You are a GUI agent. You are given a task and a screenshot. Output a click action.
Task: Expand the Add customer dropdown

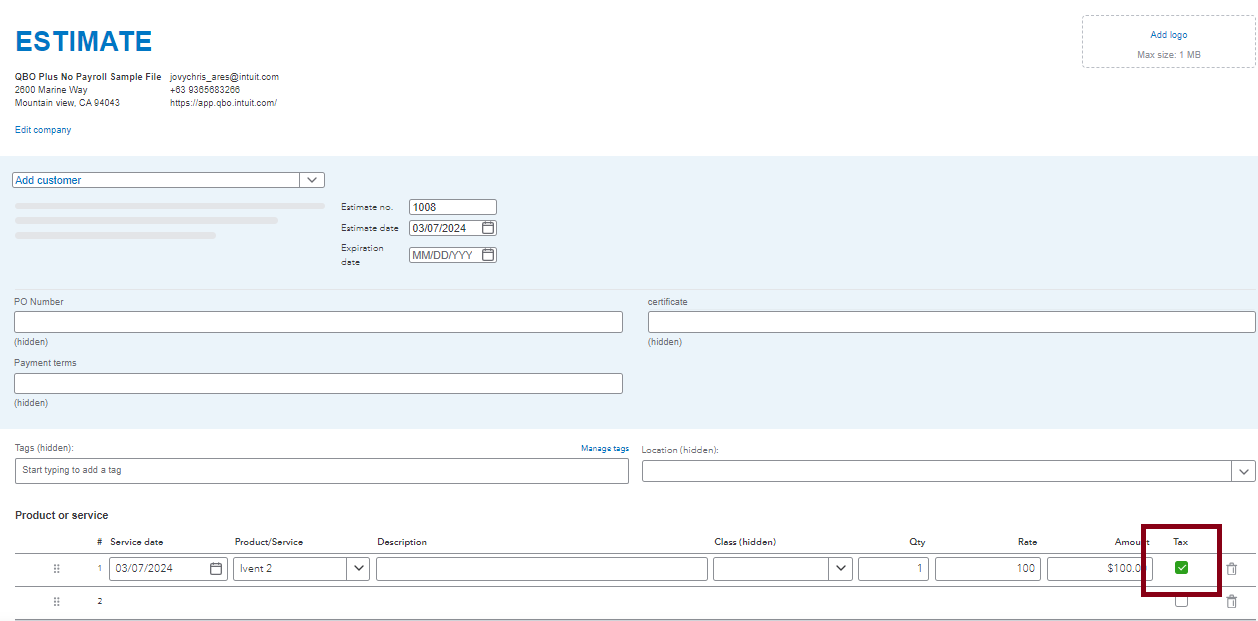tap(312, 180)
